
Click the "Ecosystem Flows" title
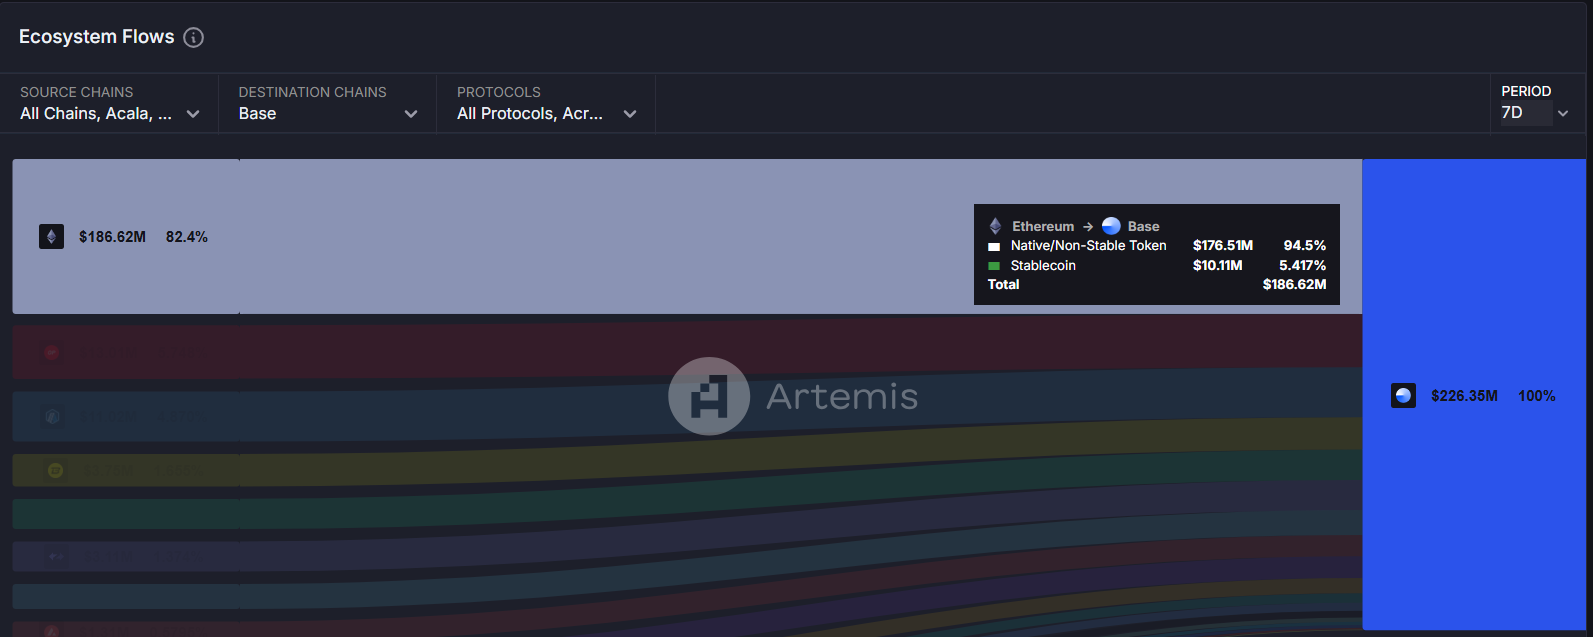97,37
